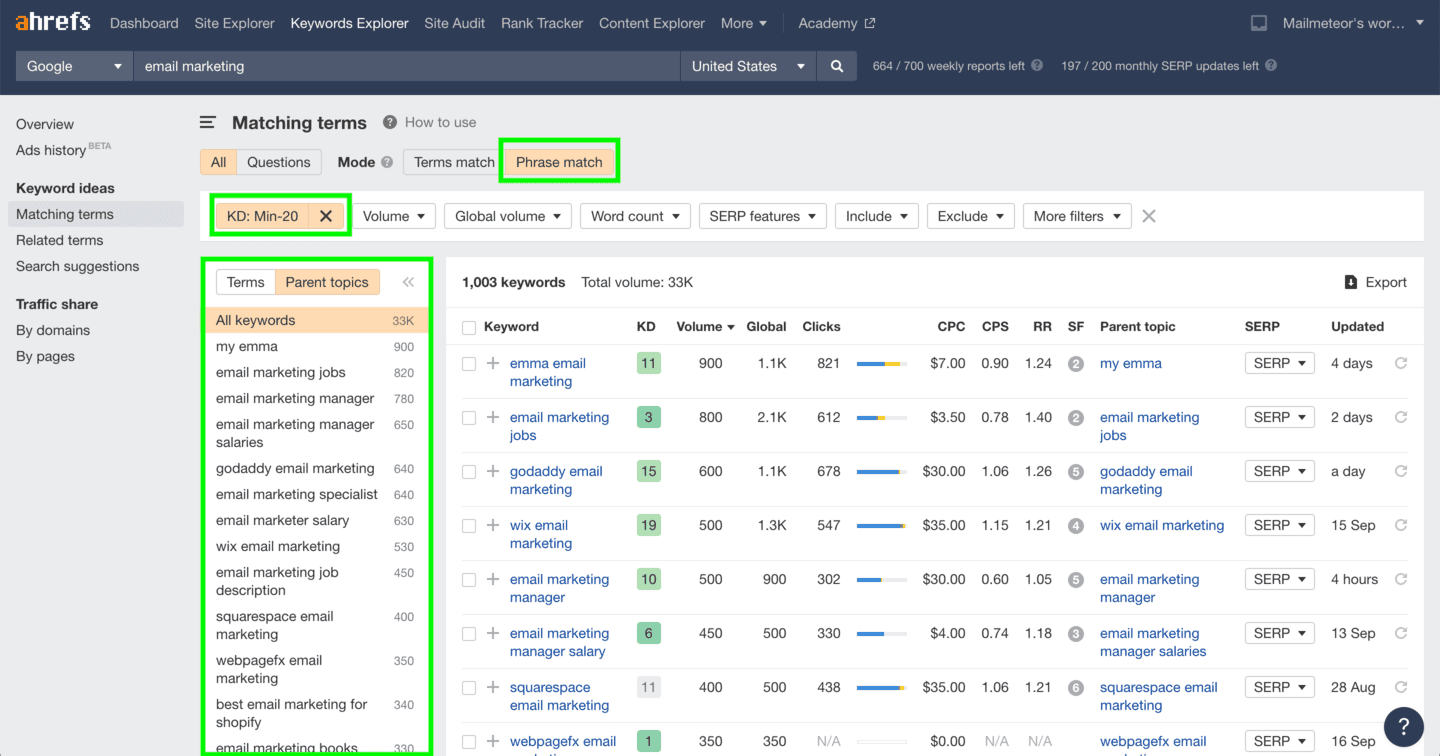Screen dimensions: 1440x756
Task: Open Search suggestions in the sidebar
Action: pyautogui.click(x=78, y=266)
